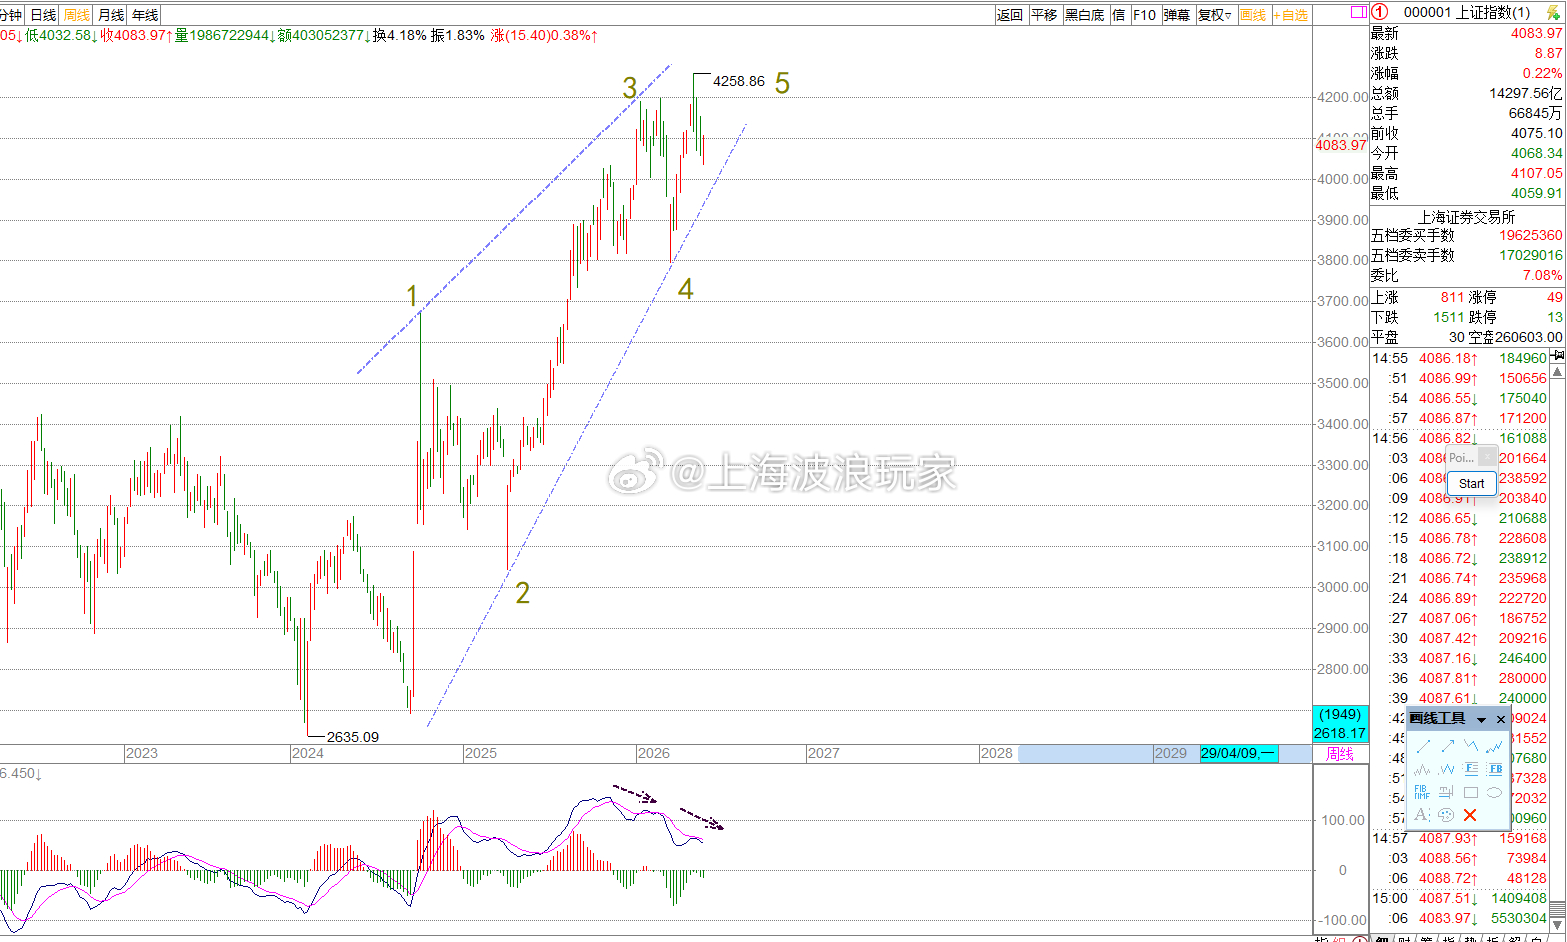
Task: Close the 画线工具 panel
Action: 1501,720
